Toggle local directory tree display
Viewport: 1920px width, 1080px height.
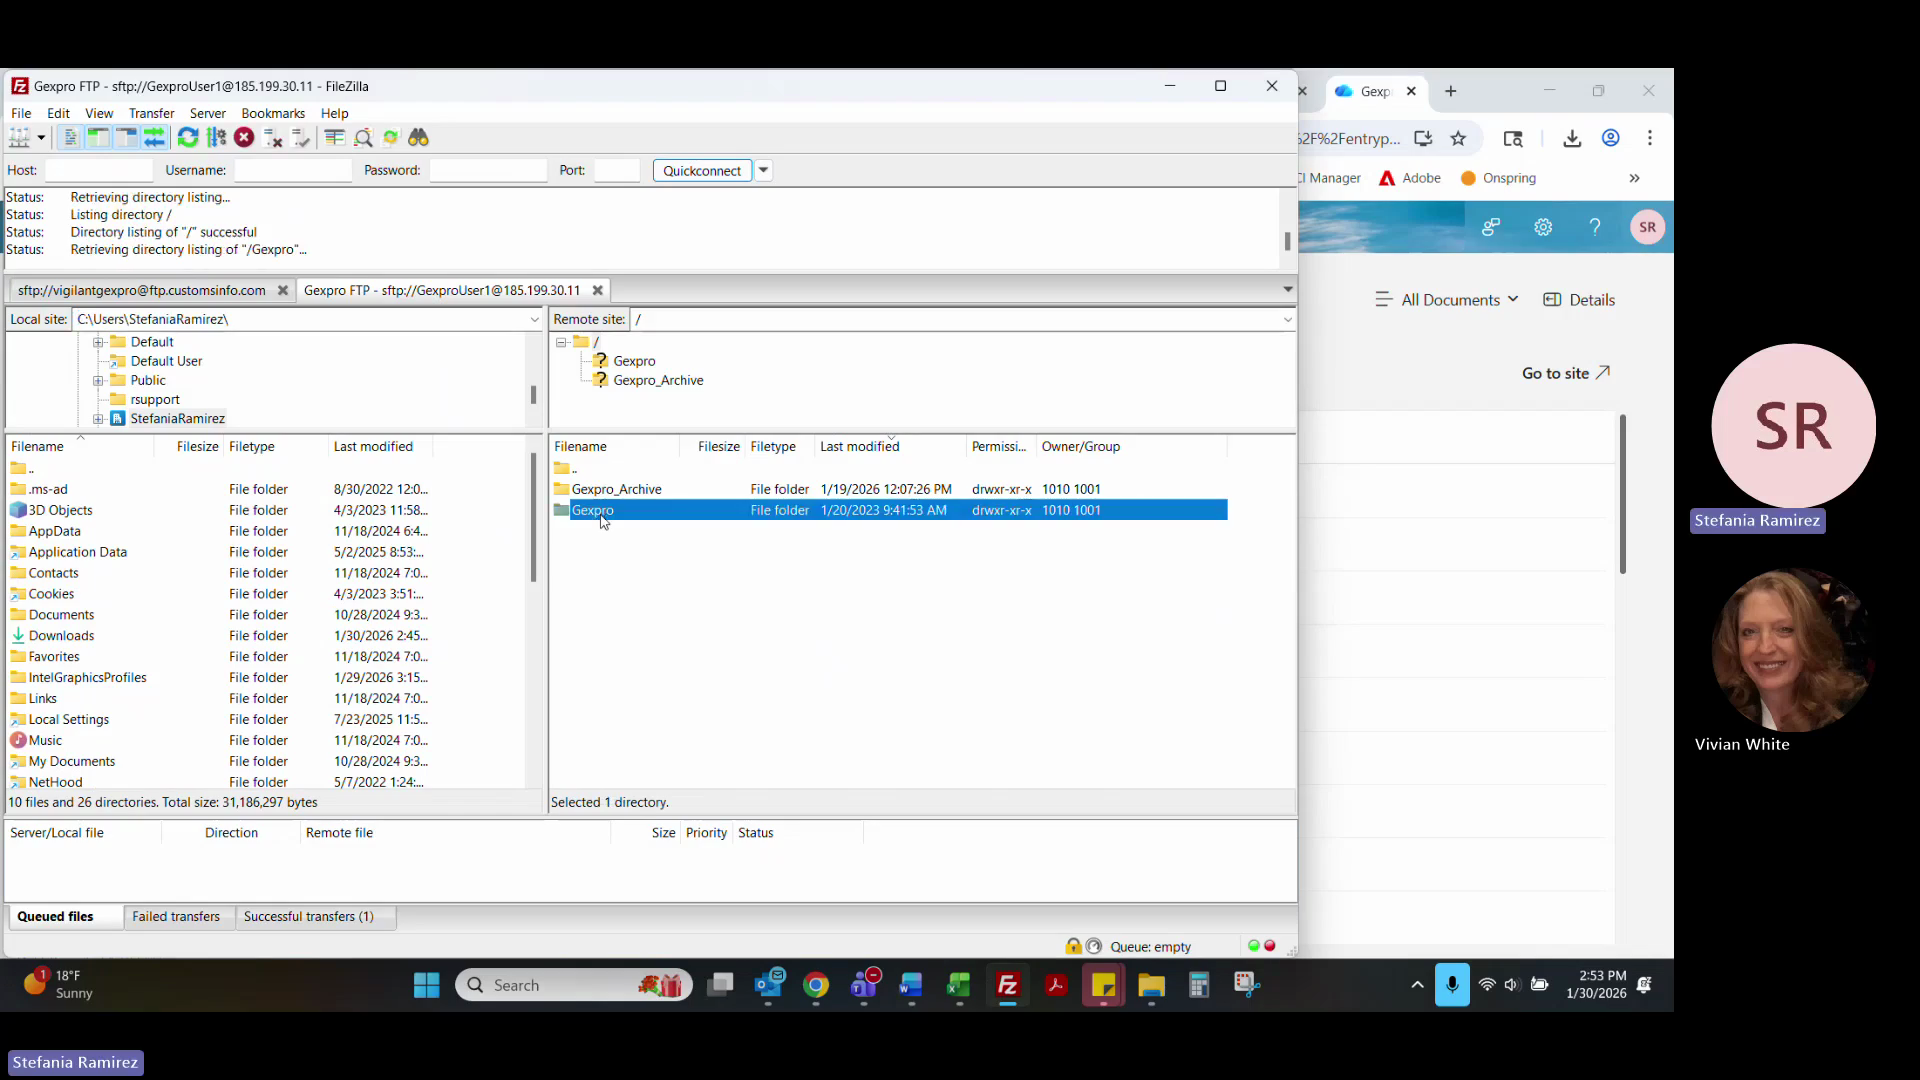tap(98, 138)
